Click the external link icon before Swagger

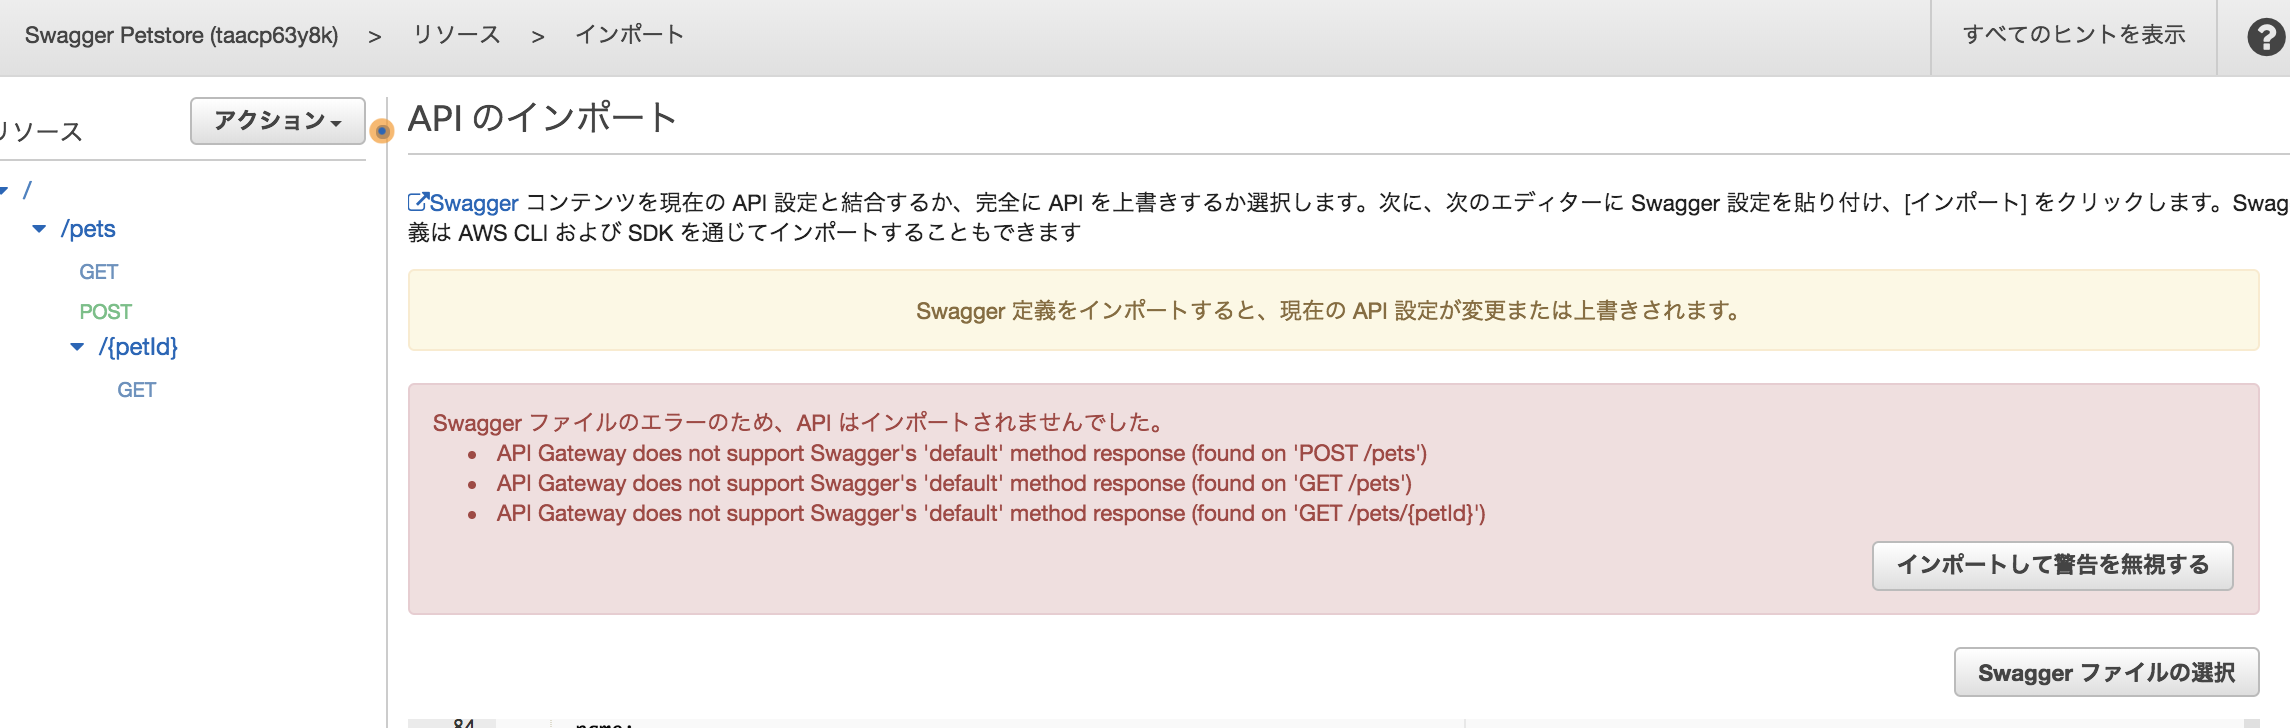click(x=418, y=202)
